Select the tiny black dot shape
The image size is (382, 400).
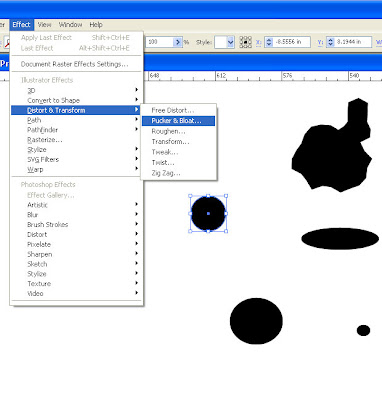click(363, 330)
